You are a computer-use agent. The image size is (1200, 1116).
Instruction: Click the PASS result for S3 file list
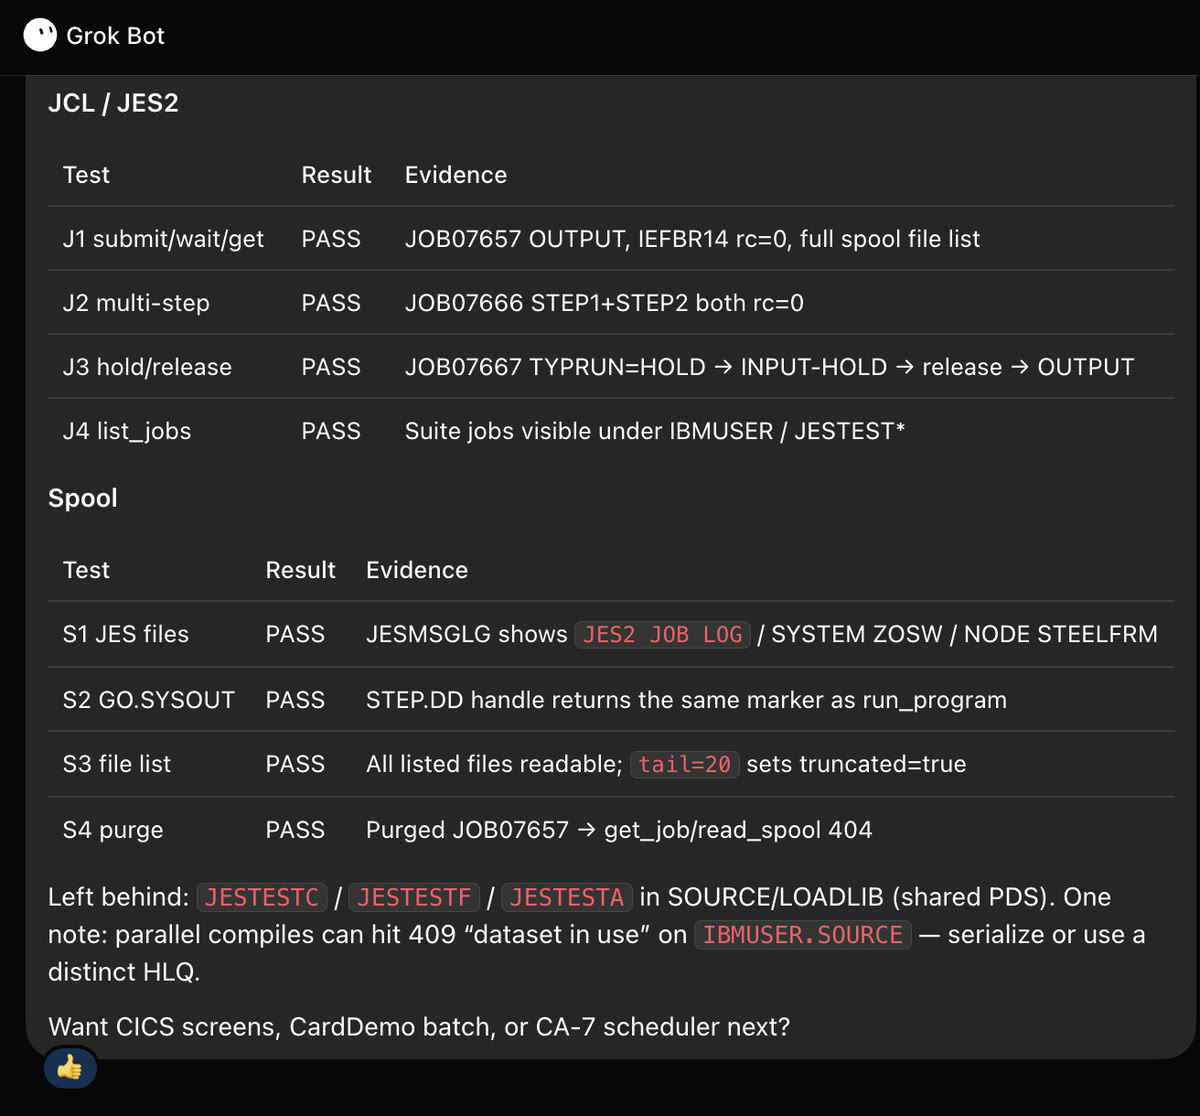[295, 764]
